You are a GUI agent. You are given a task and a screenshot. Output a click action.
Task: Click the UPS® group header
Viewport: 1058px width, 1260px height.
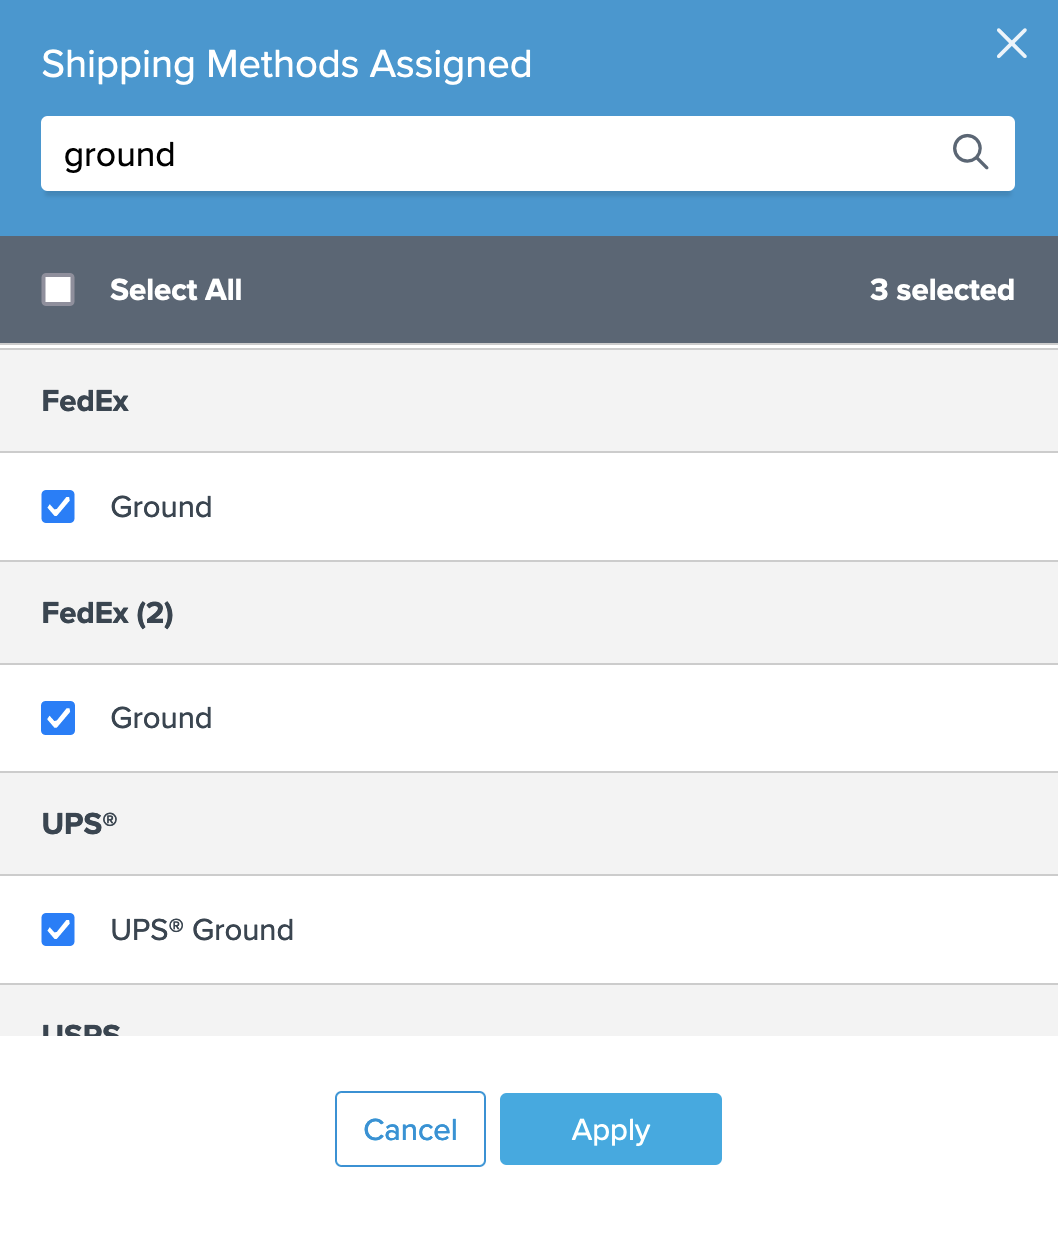[x=79, y=824]
